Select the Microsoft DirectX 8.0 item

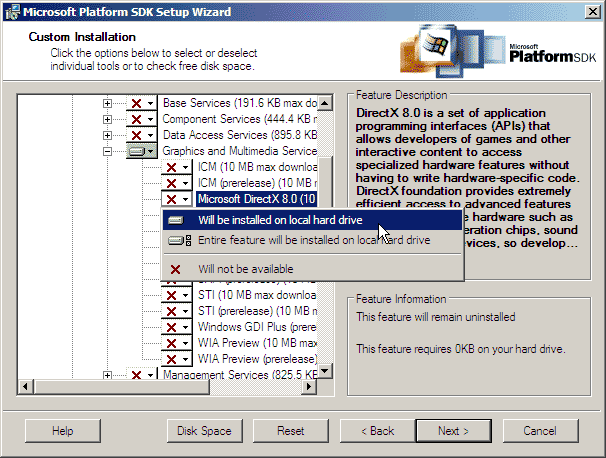257,199
